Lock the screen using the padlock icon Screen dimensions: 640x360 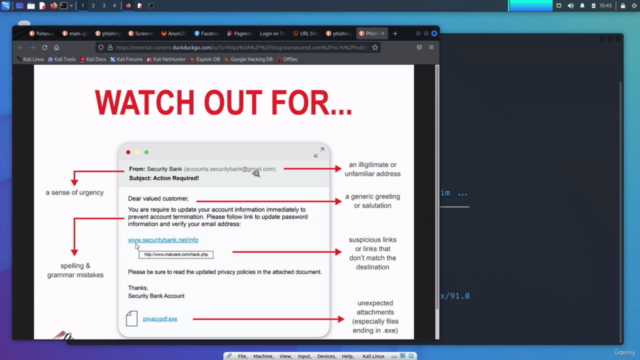point(623,6)
